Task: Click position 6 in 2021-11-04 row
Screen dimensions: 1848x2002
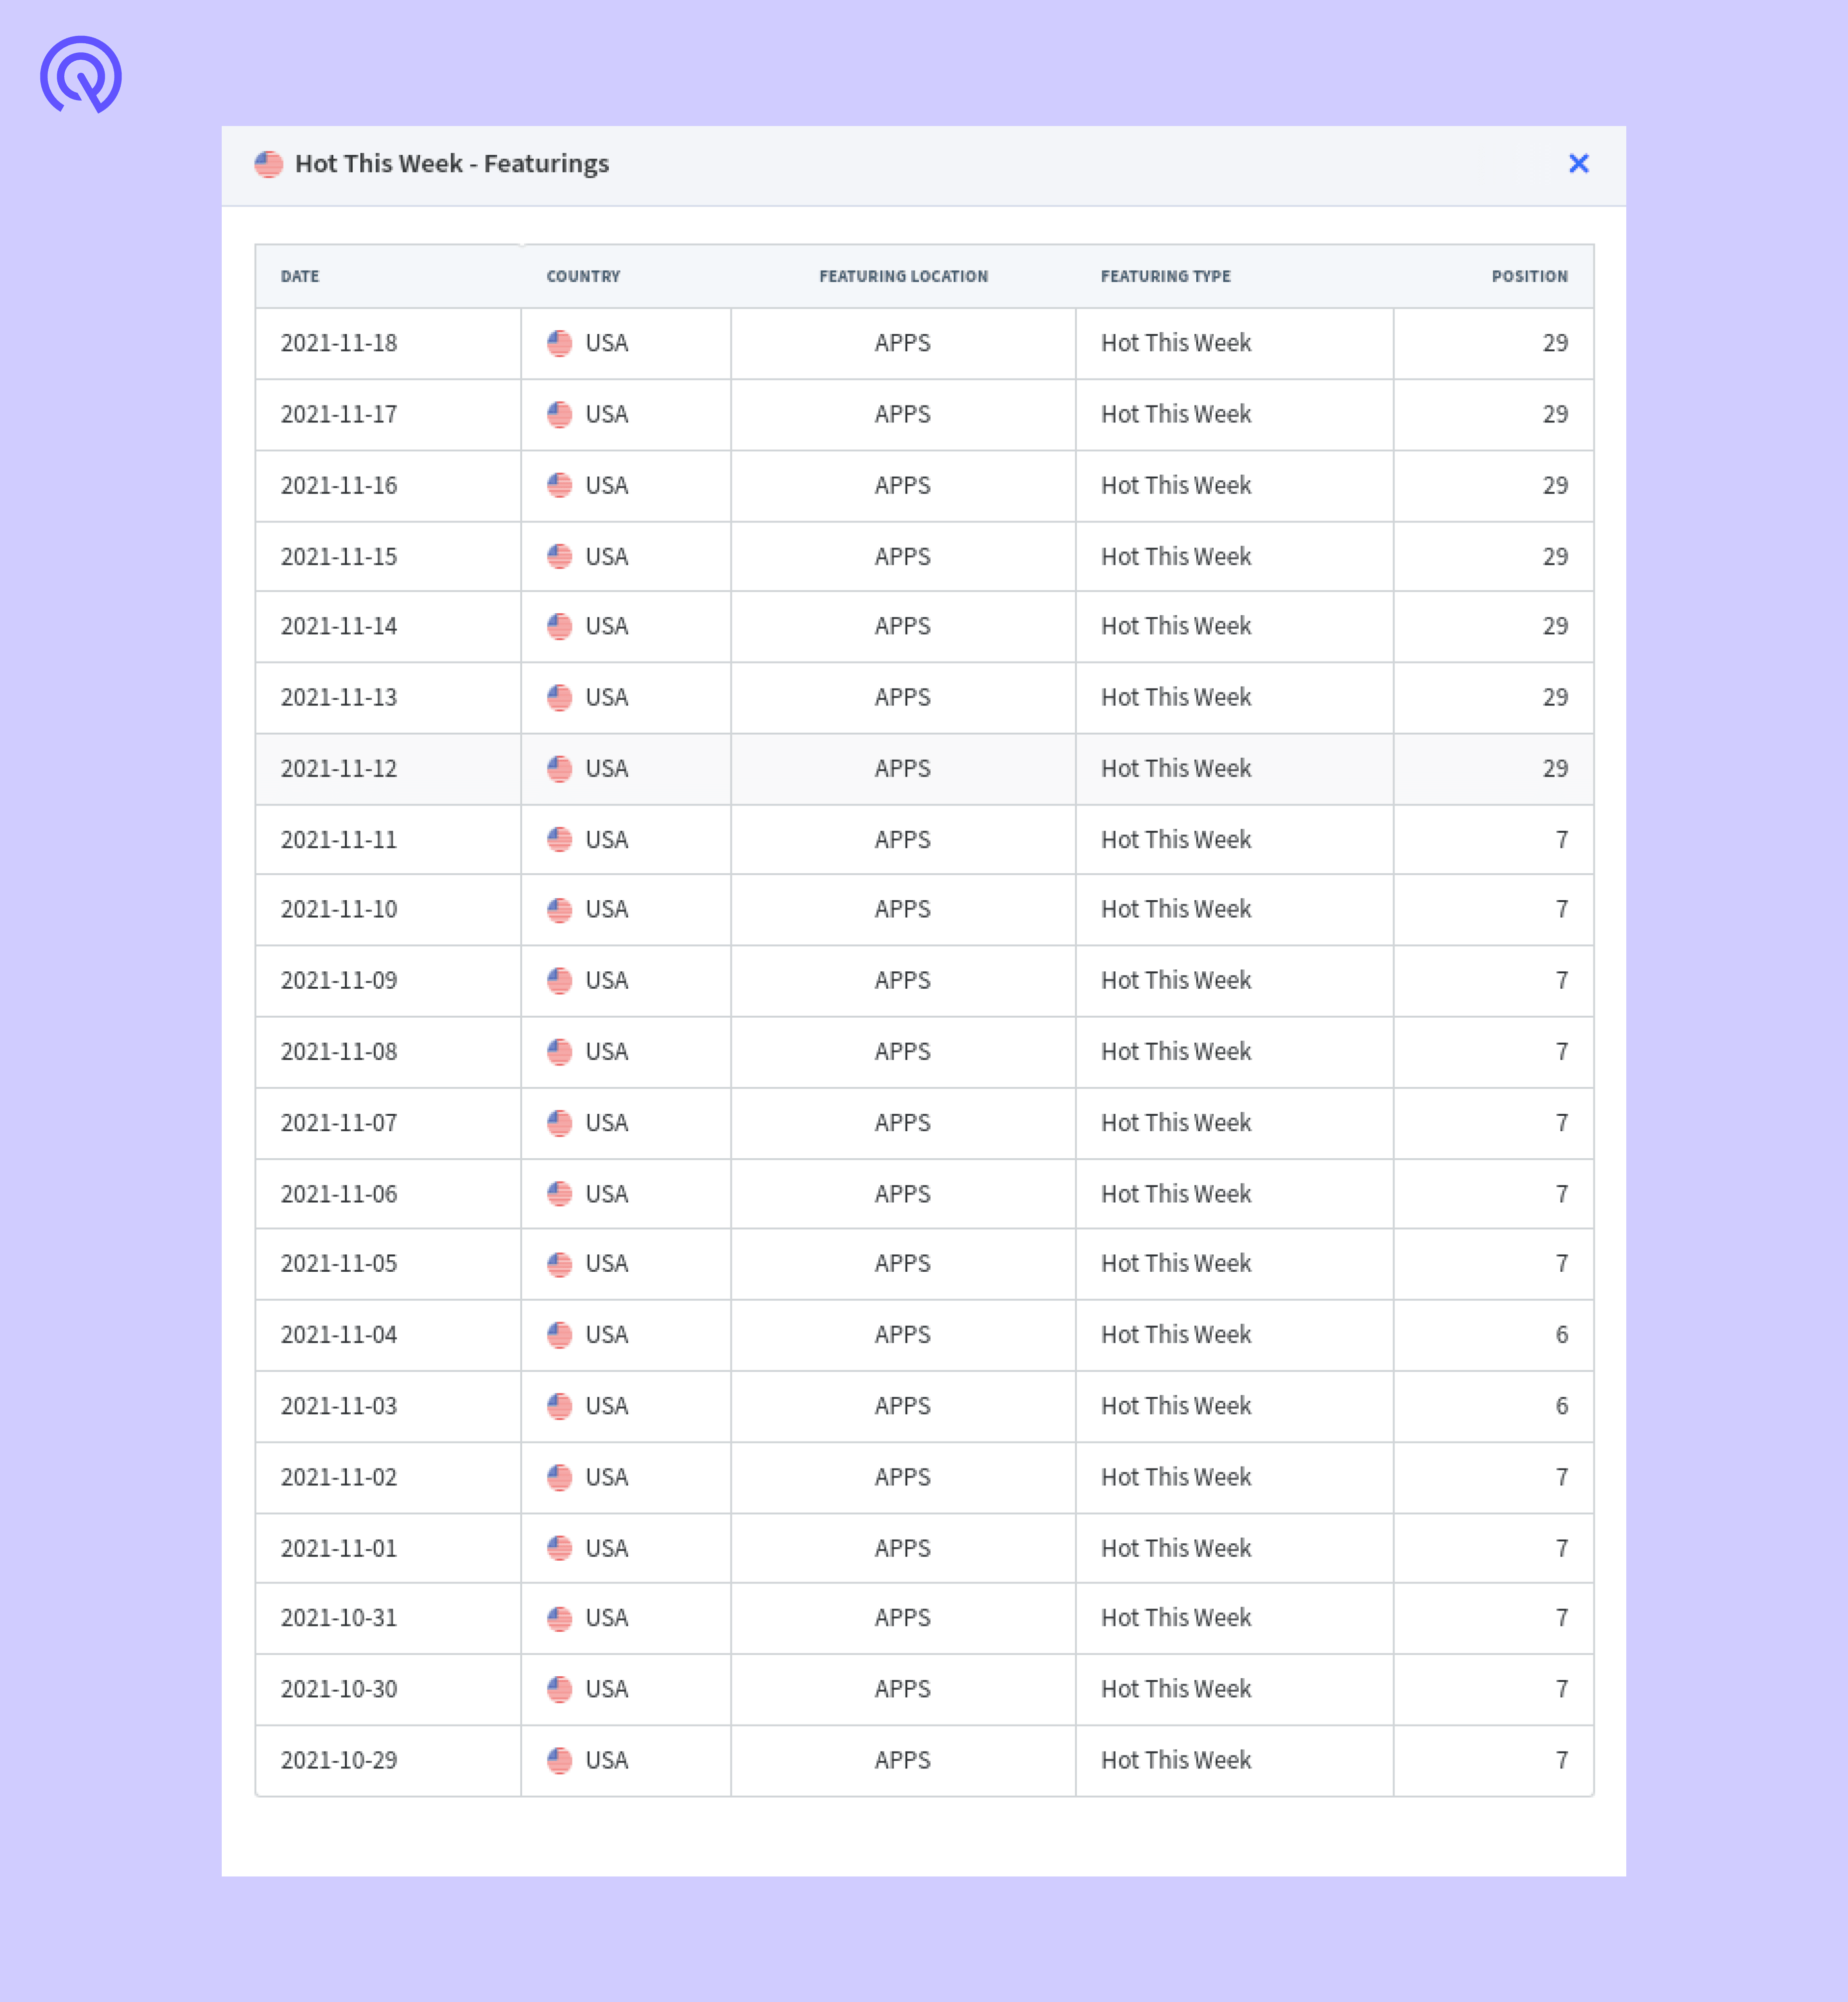Action: pyautogui.click(x=1561, y=1334)
